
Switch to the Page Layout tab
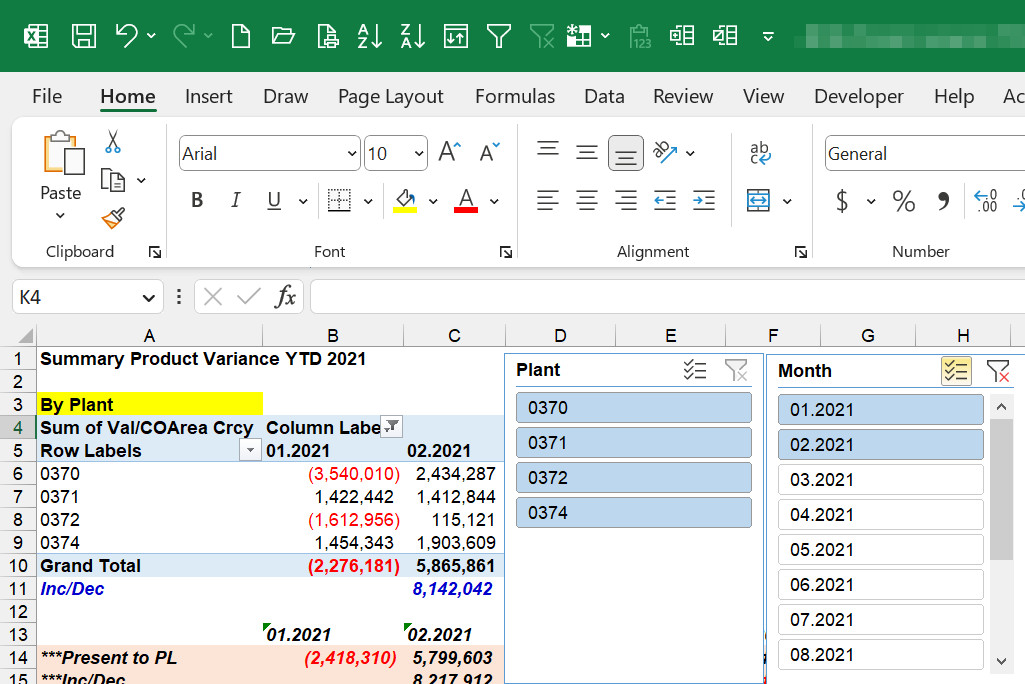[390, 97]
